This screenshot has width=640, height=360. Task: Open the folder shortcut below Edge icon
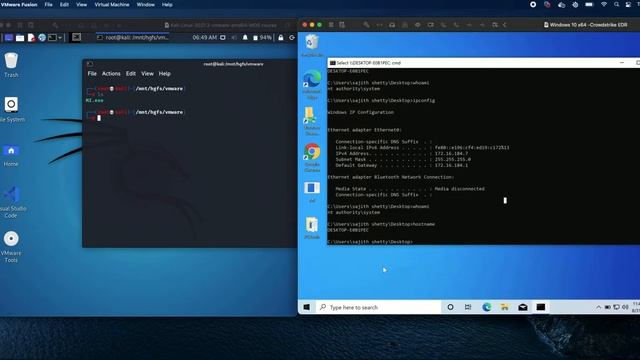(x=310, y=115)
